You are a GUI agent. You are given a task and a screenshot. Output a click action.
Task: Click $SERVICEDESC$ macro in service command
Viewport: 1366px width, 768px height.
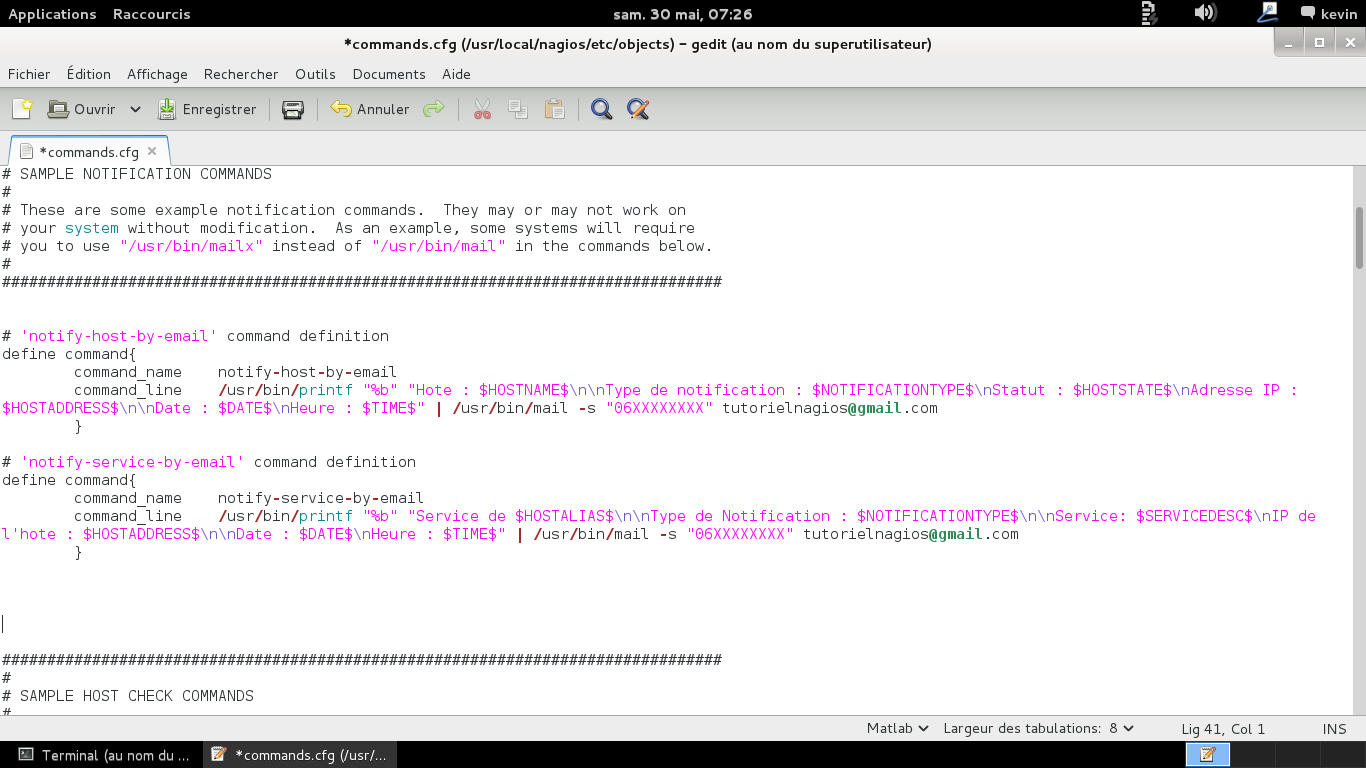1194,516
